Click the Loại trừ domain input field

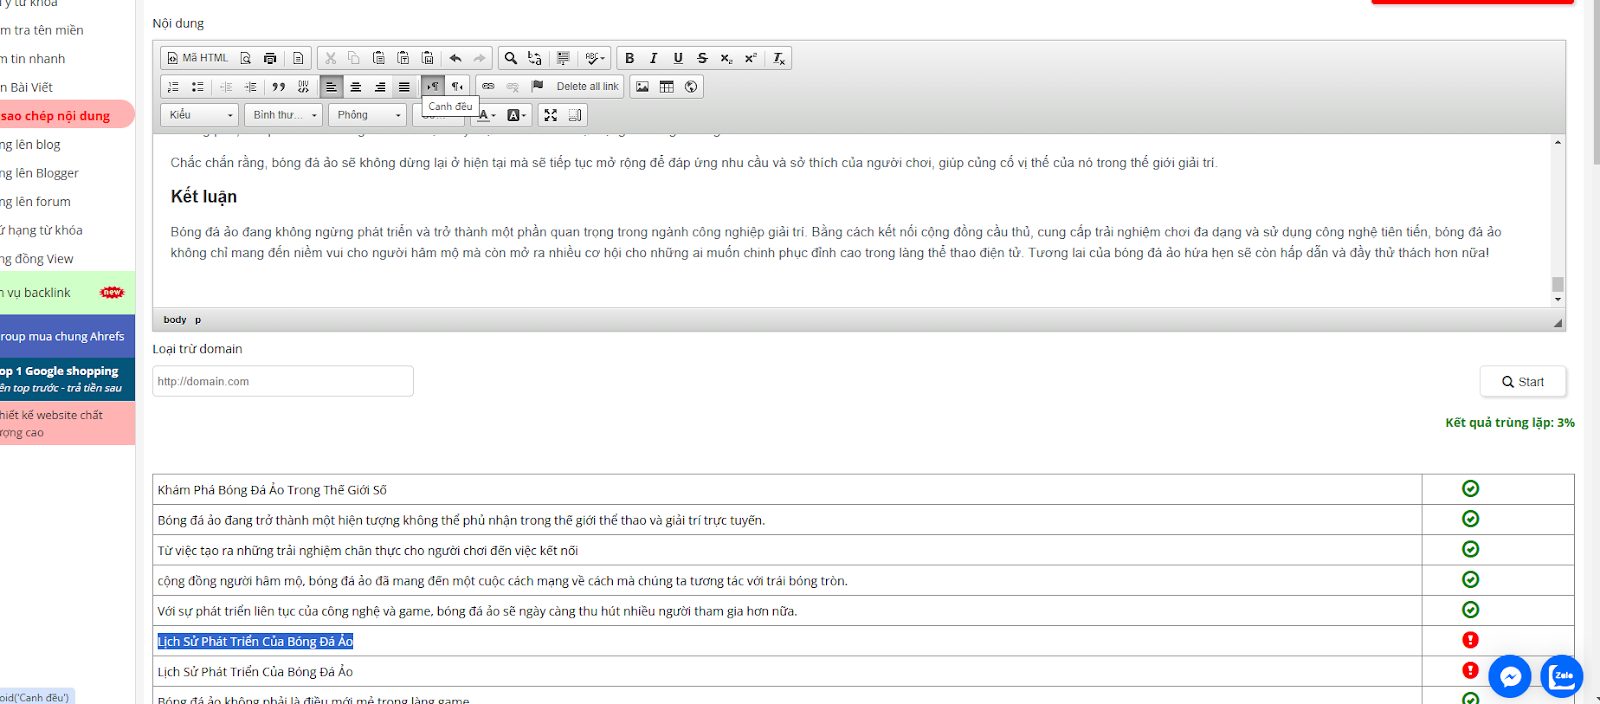tap(283, 381)
